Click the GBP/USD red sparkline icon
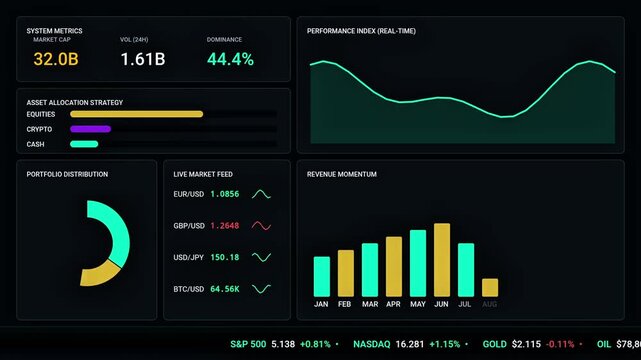641x360 pixels. 261,226
